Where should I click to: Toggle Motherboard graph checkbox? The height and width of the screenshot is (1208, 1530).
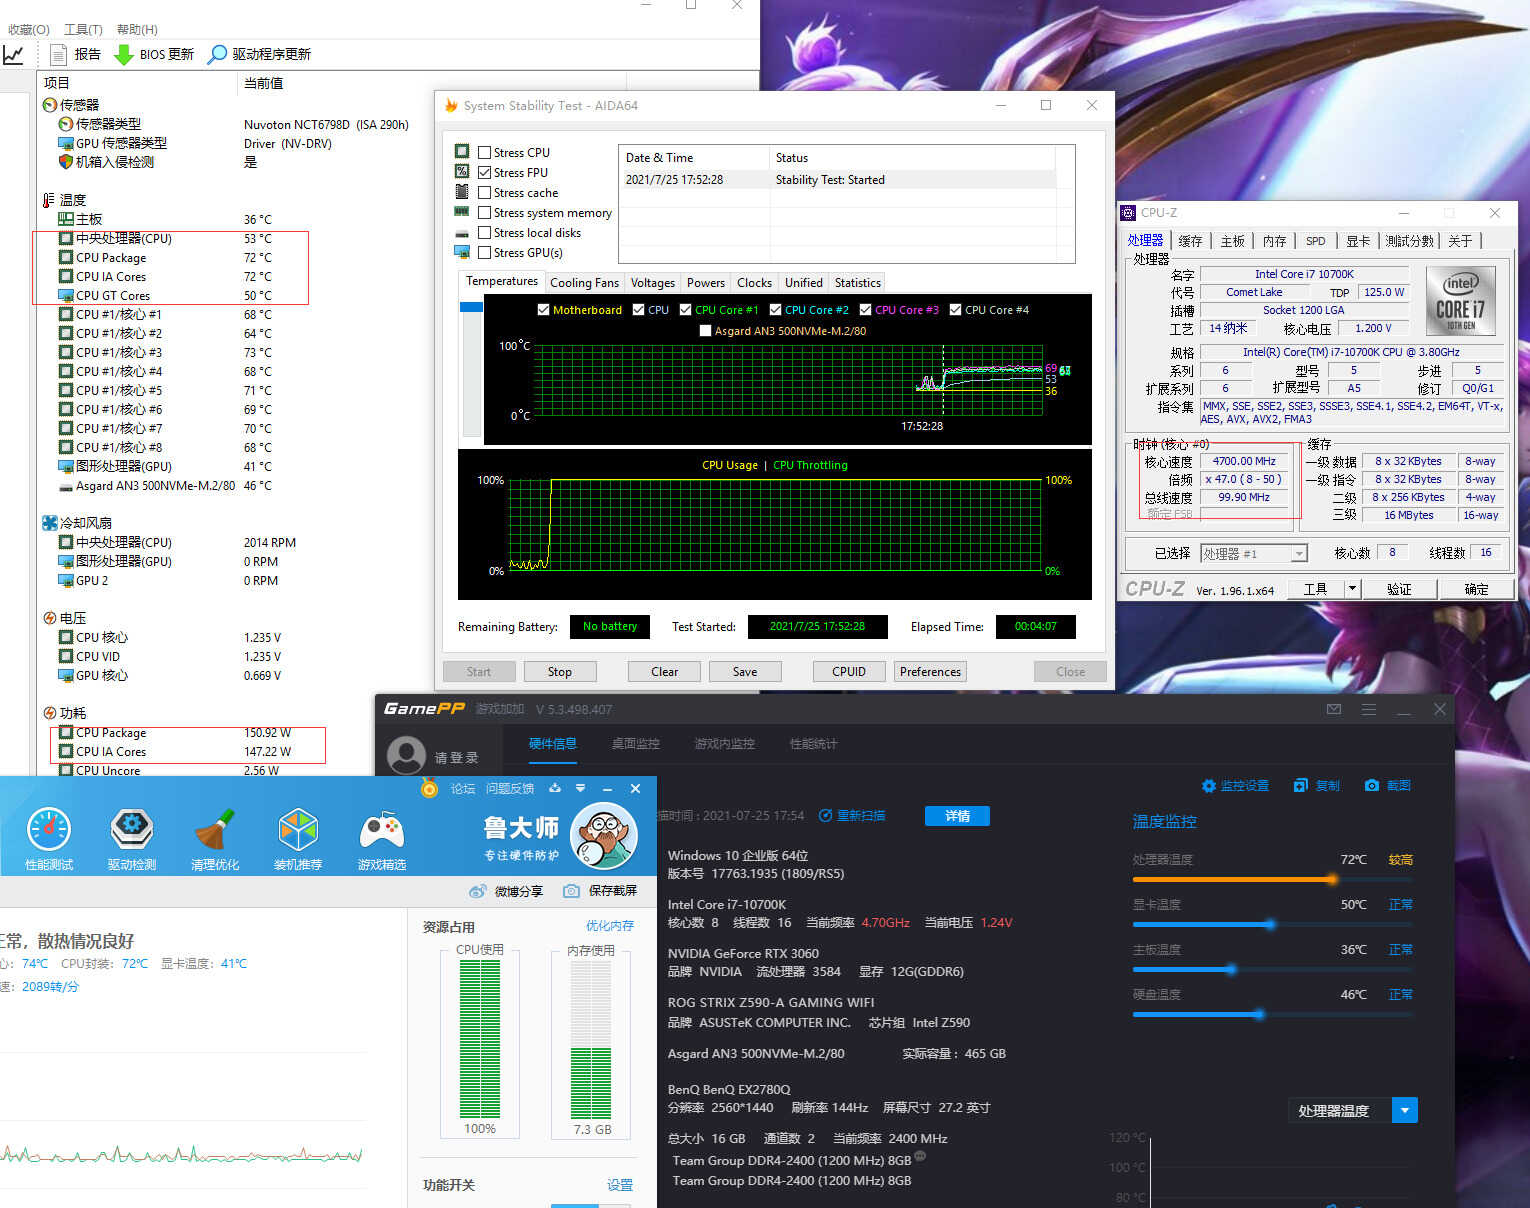point(543,310)
